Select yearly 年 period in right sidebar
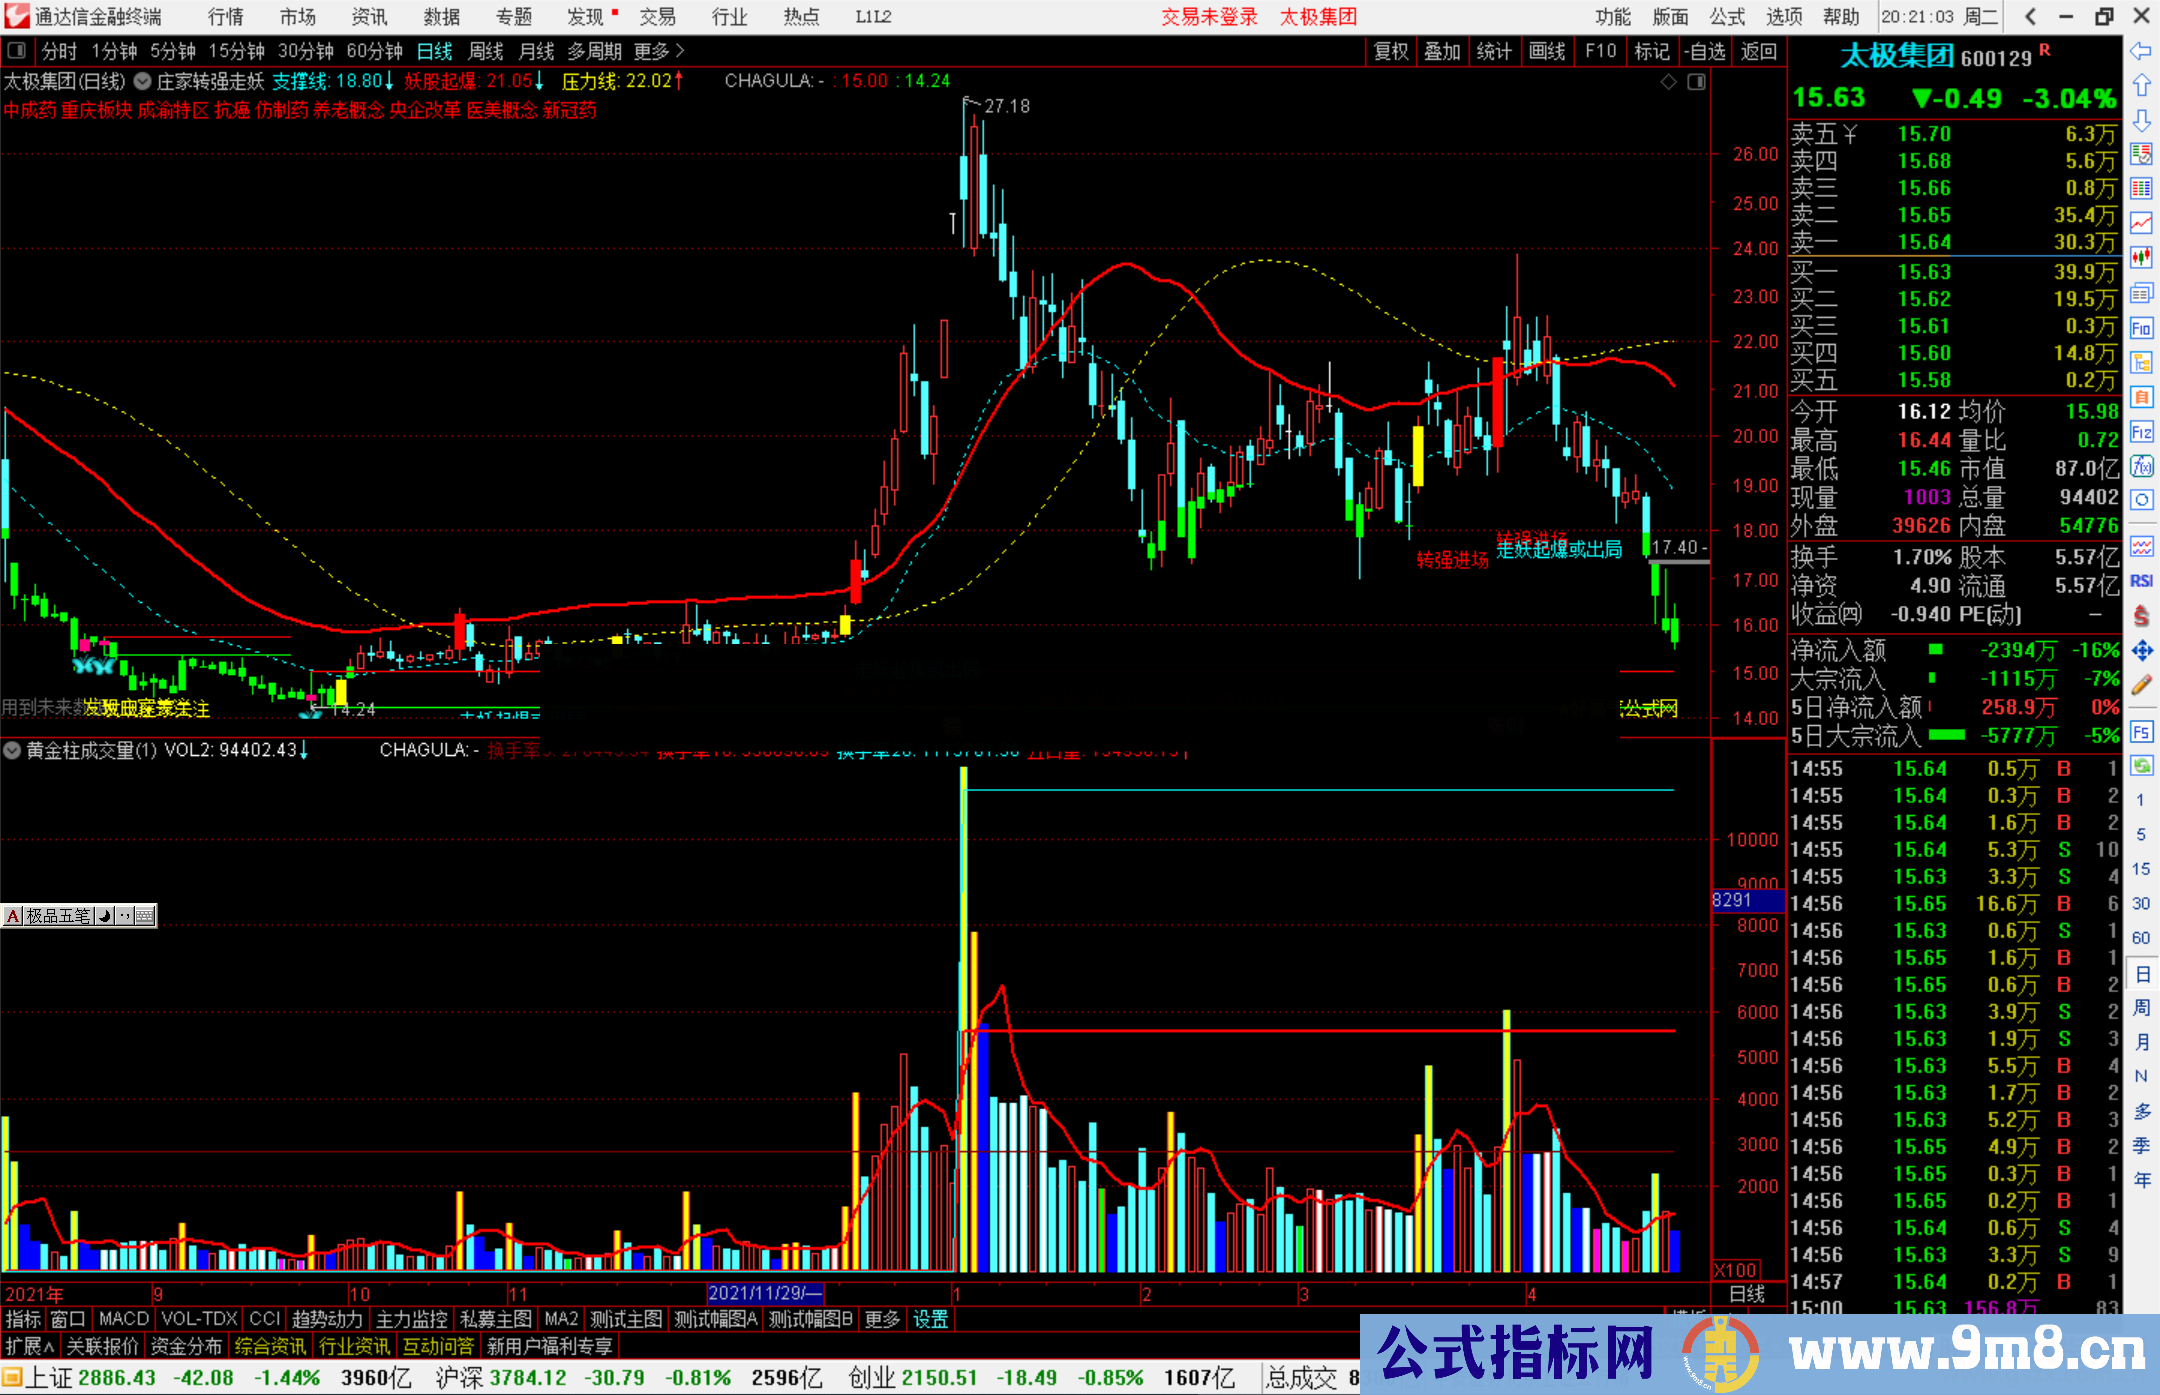The width and height of the screenshot is (2160, 1395). coord(2141,1180)
